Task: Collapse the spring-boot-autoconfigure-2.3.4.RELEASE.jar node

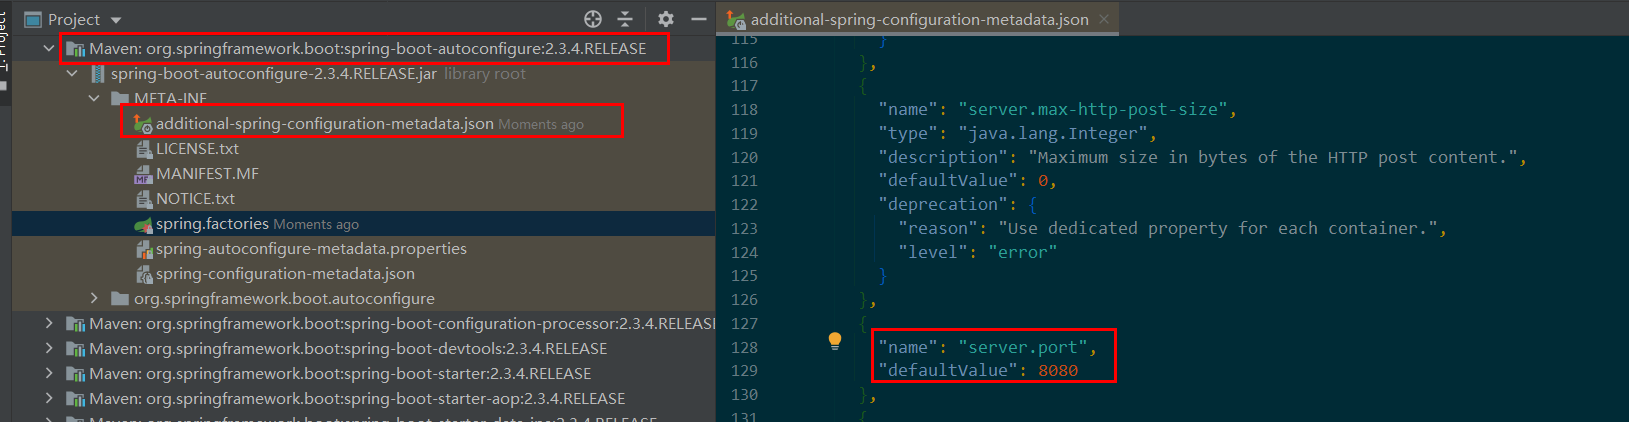Action: click(x=72, y=73)
